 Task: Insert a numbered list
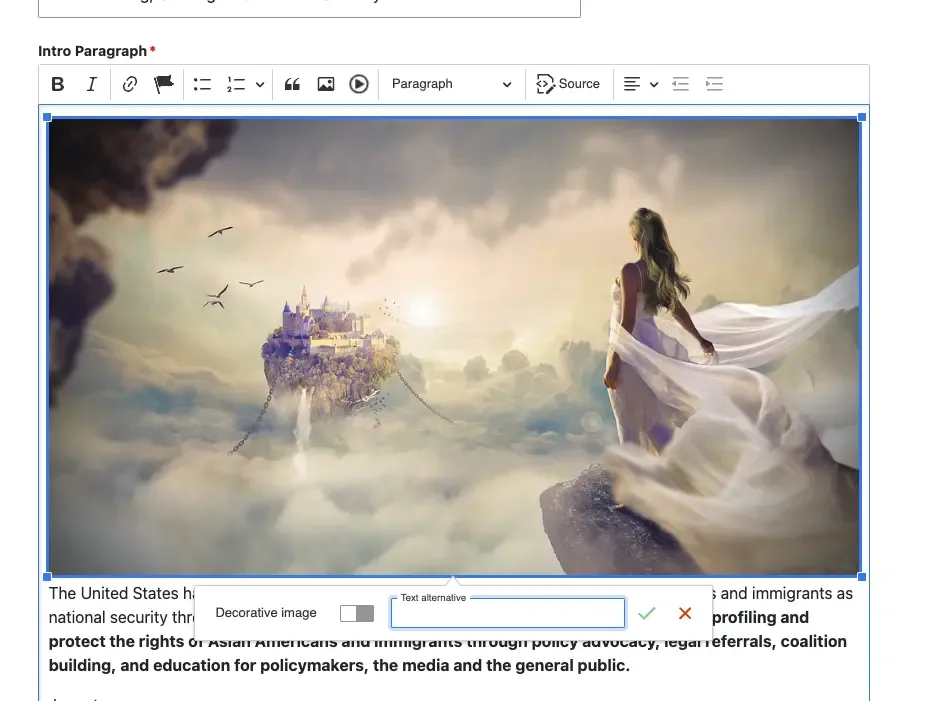click(x=236, y=84)
